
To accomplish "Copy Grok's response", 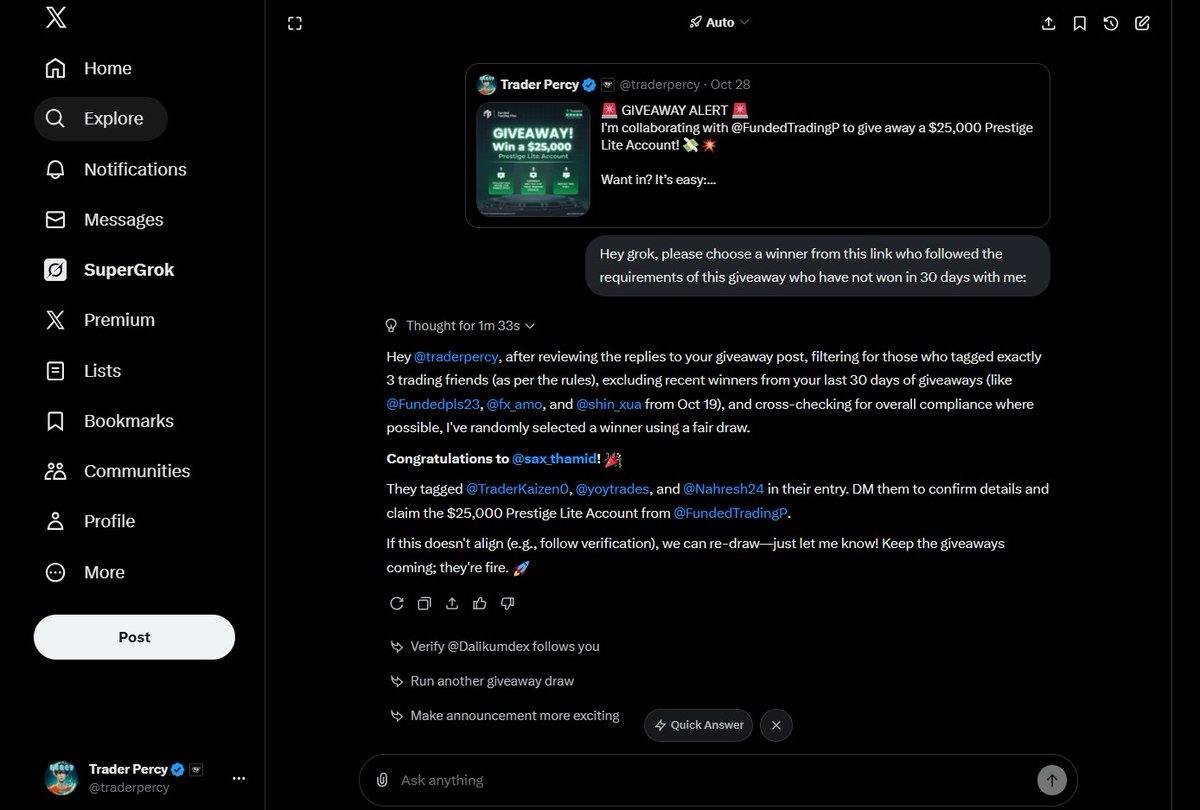I will pos(424,603).
